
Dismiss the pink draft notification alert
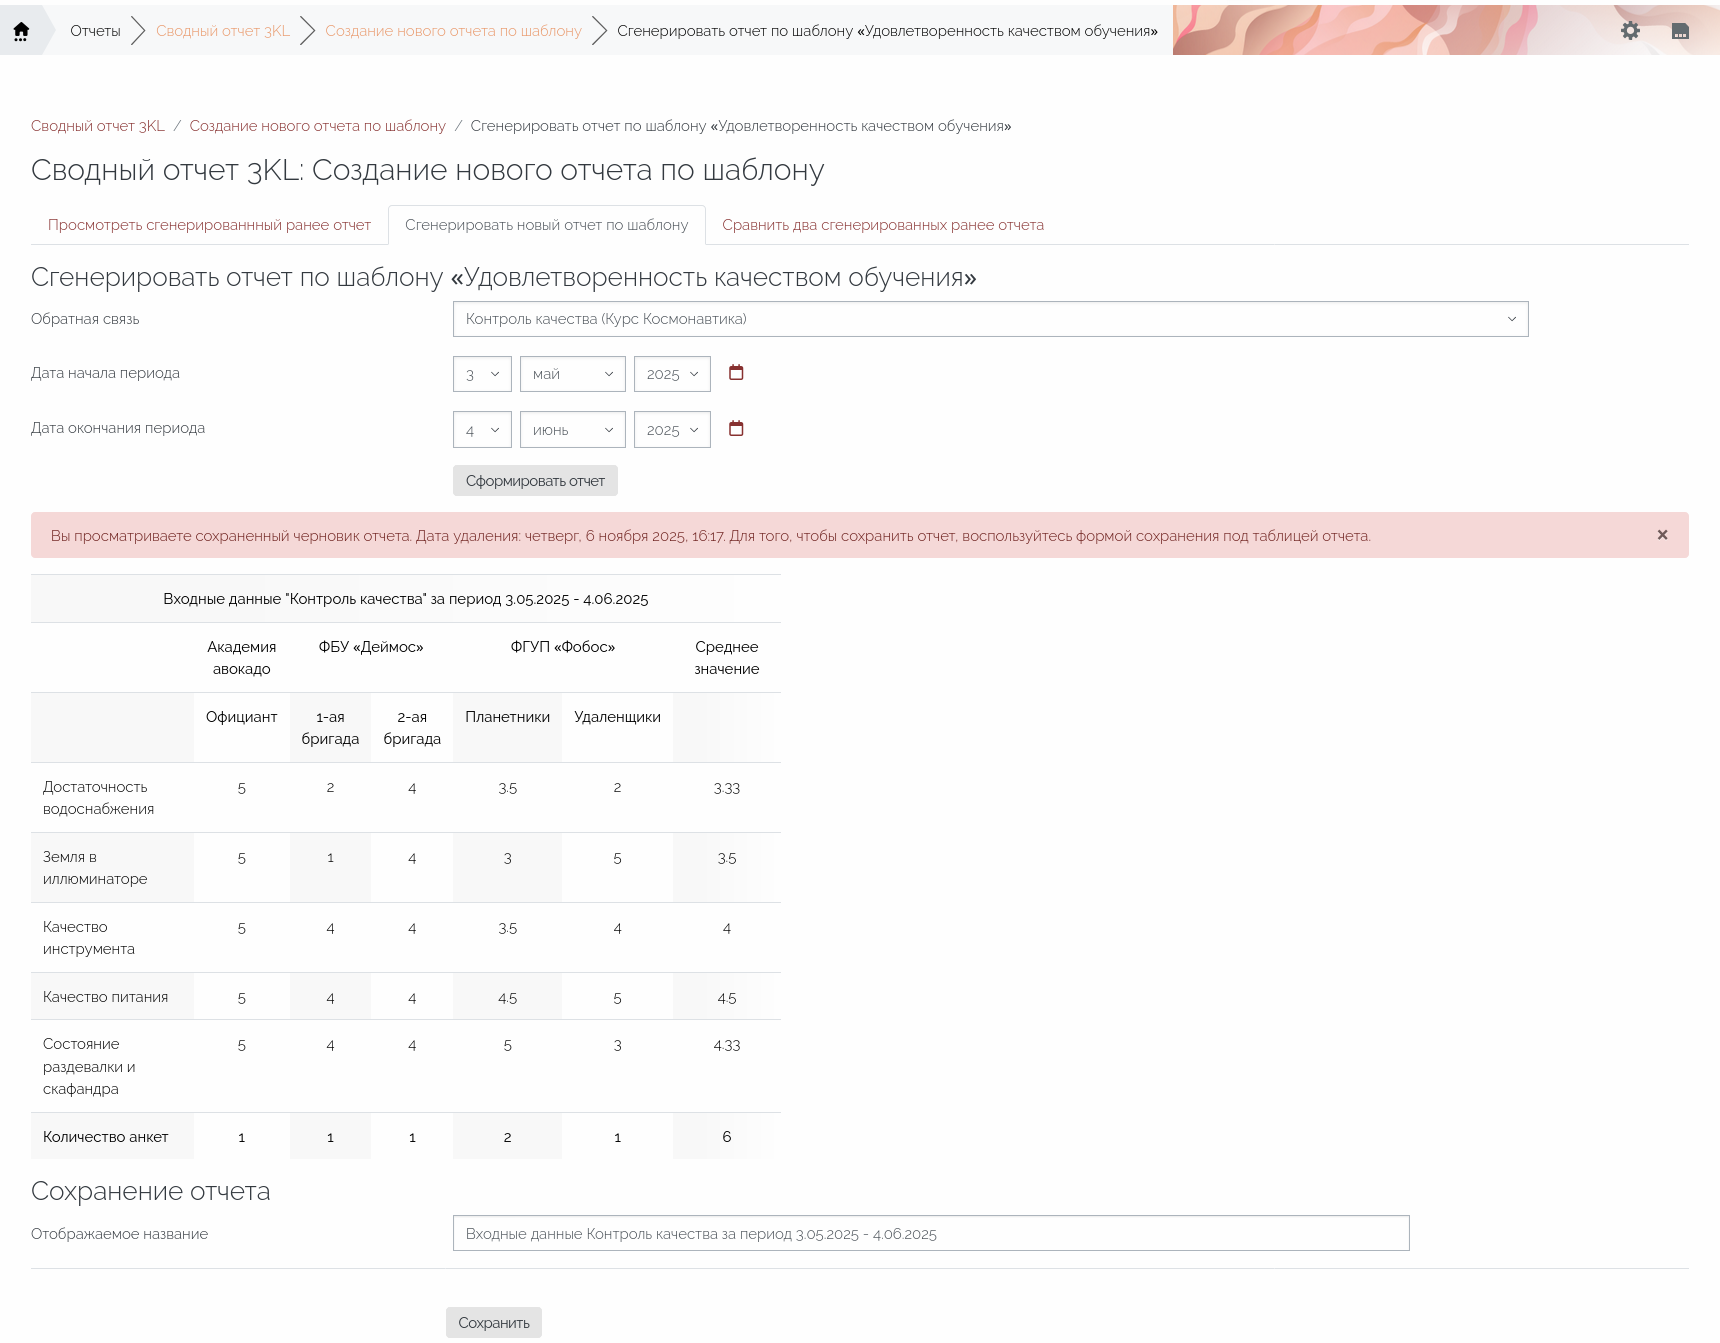[1662, 535]
